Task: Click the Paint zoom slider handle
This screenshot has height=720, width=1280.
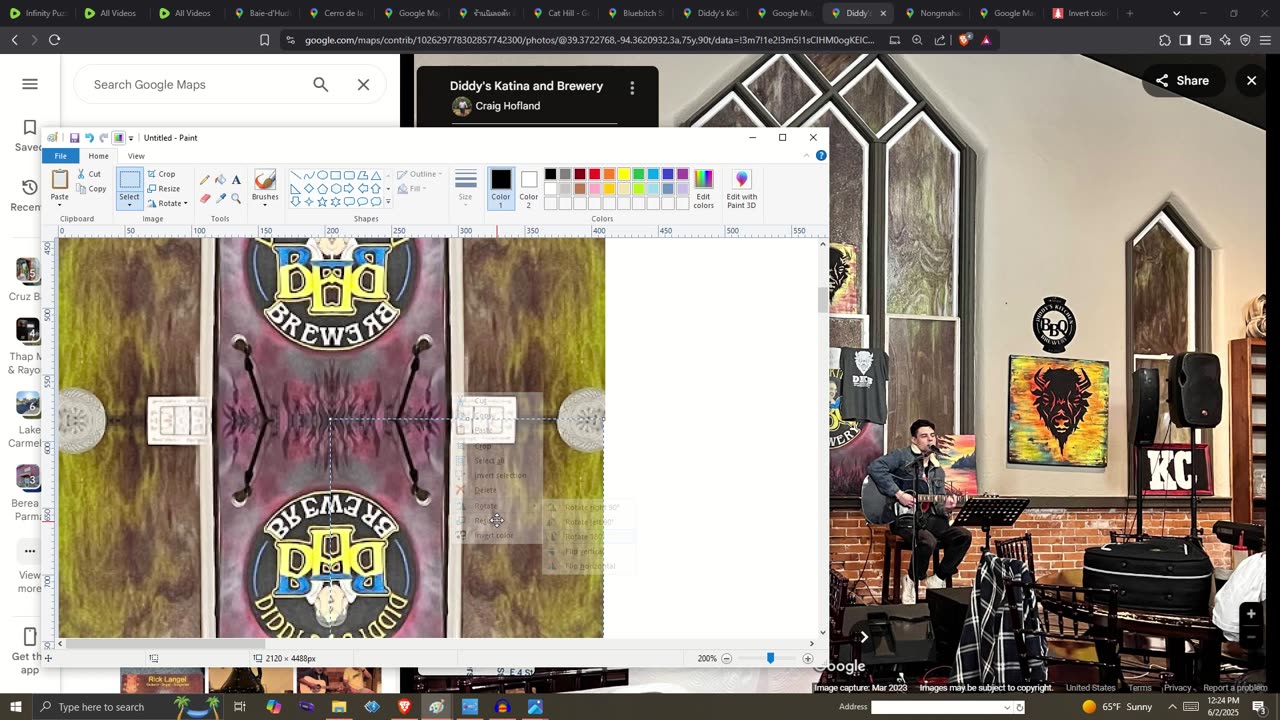Action: click(770, 658)
